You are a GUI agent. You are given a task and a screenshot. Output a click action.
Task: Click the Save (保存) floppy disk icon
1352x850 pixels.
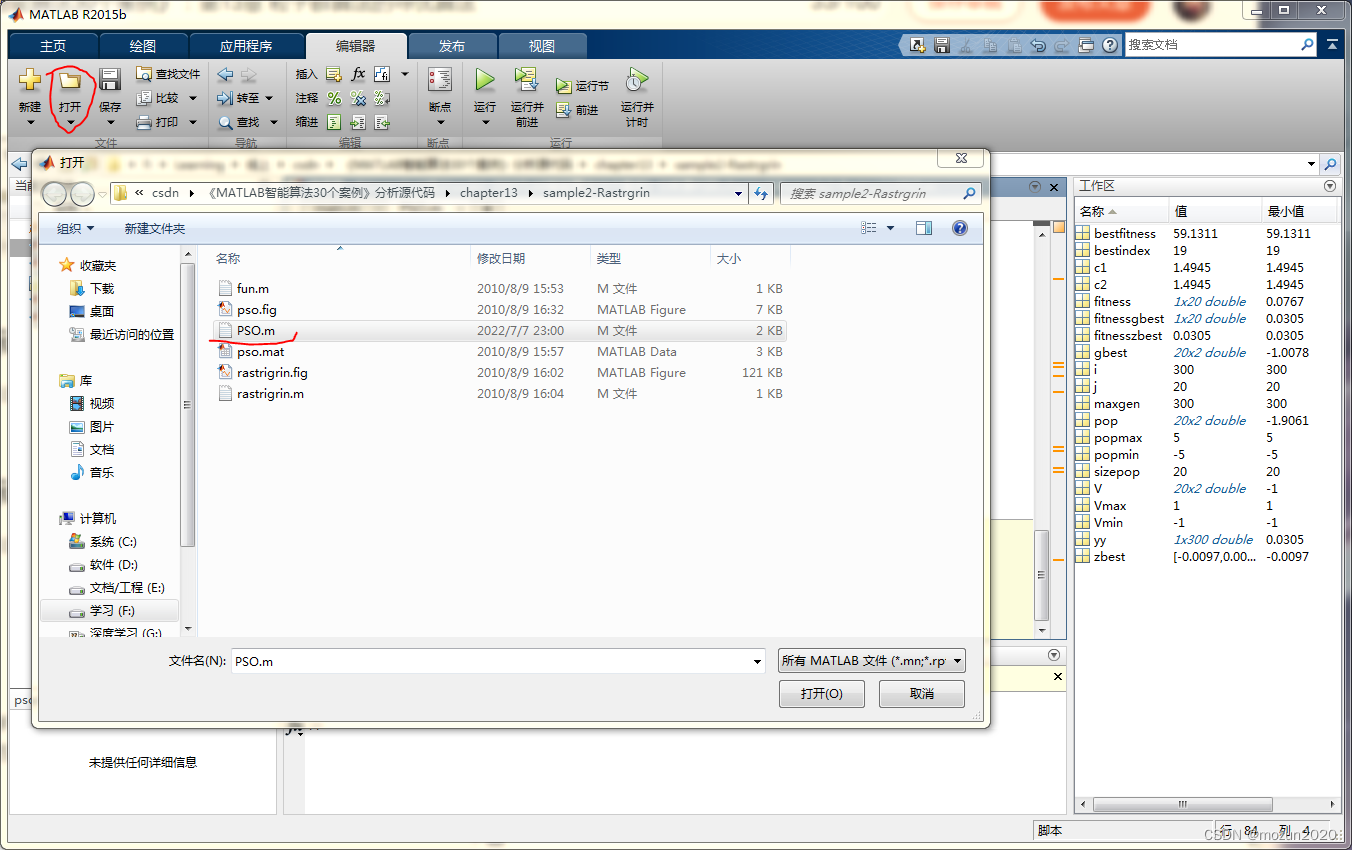pyautogui.click(x=110, y=80)
